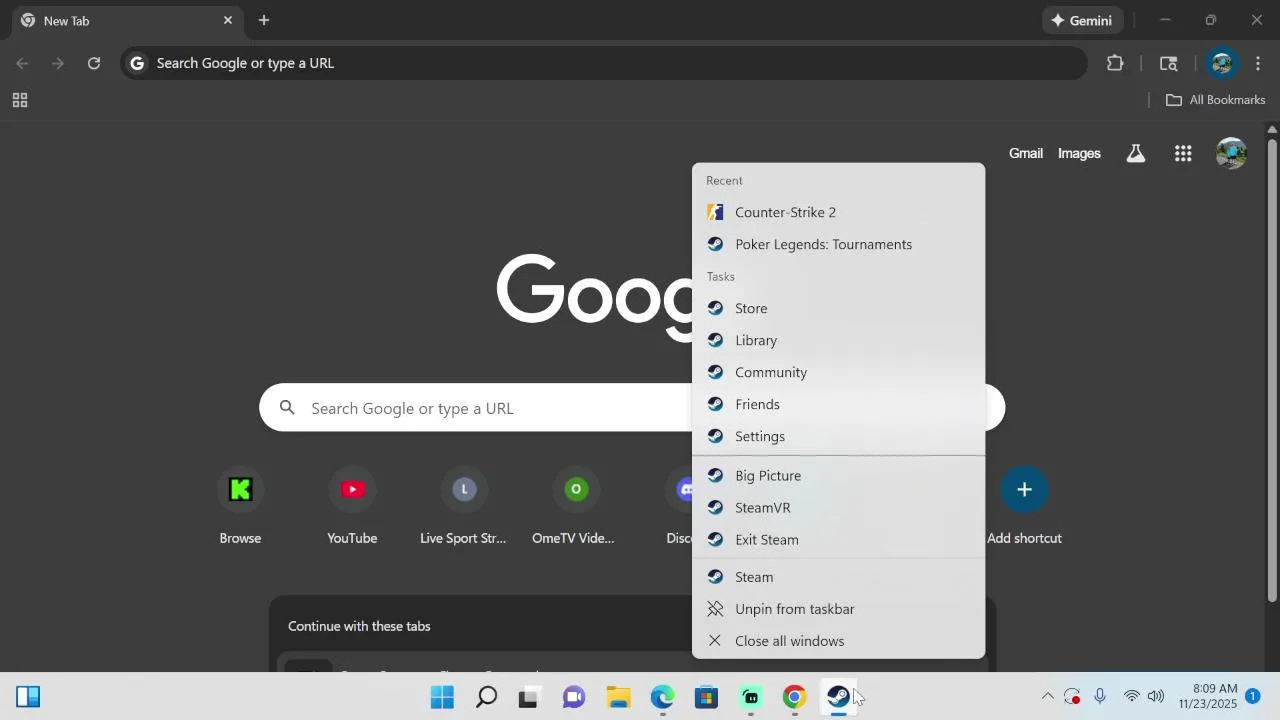Focus the Chrome address bar
Screen dimensions: 1280x720
coord(604,63)
